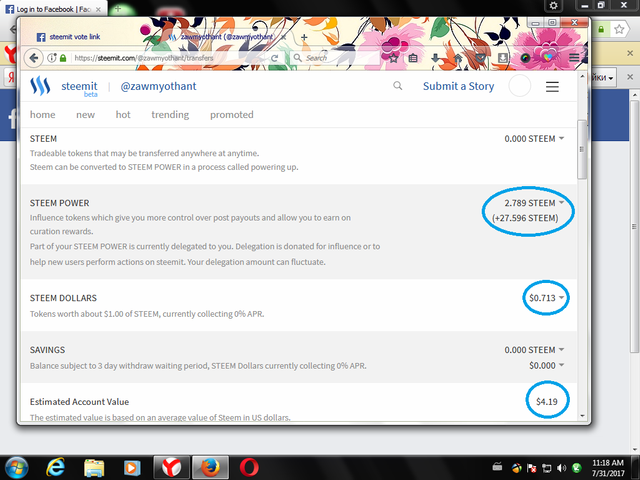Click the volume speaker tray icon
Viewport: 640px width, 480px height.
tap(562, 468)
